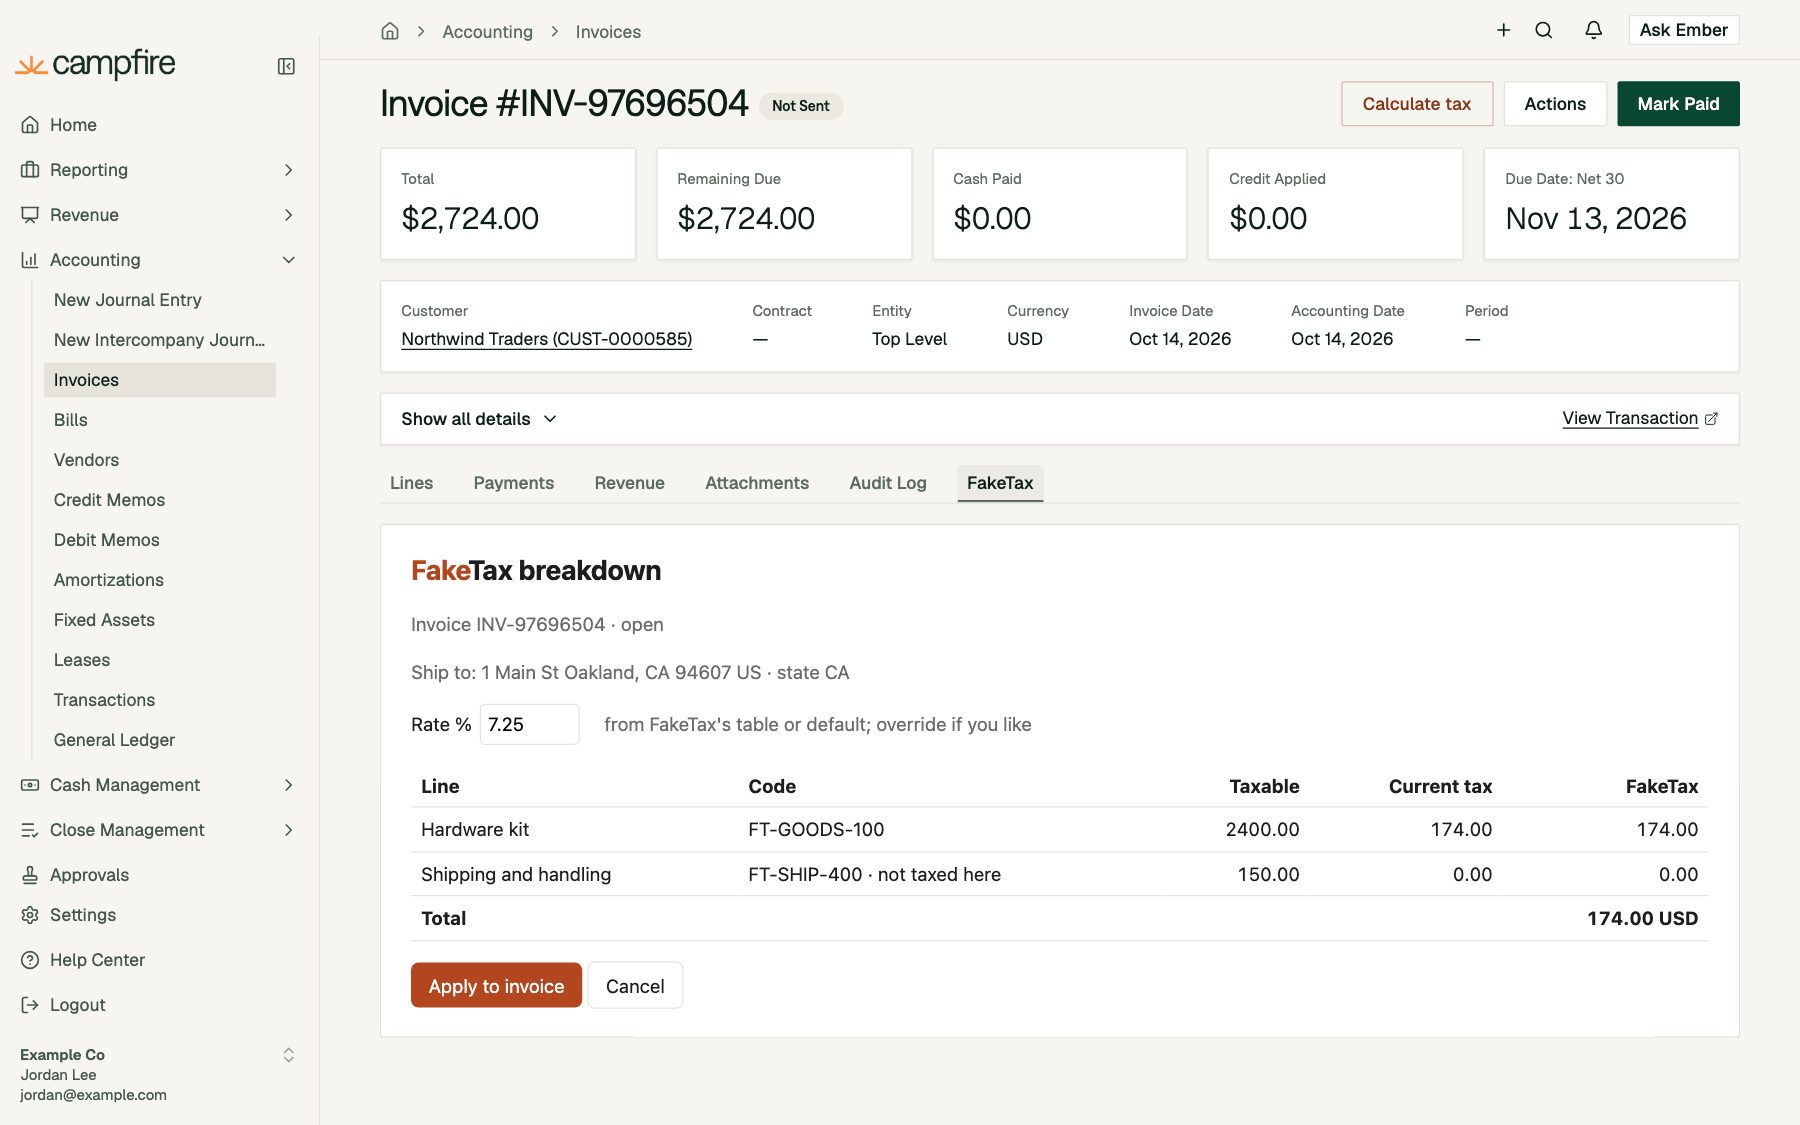1800x1125 pixels.
Task: Switch to the Payments tab
Action: [x=513, y=483]
